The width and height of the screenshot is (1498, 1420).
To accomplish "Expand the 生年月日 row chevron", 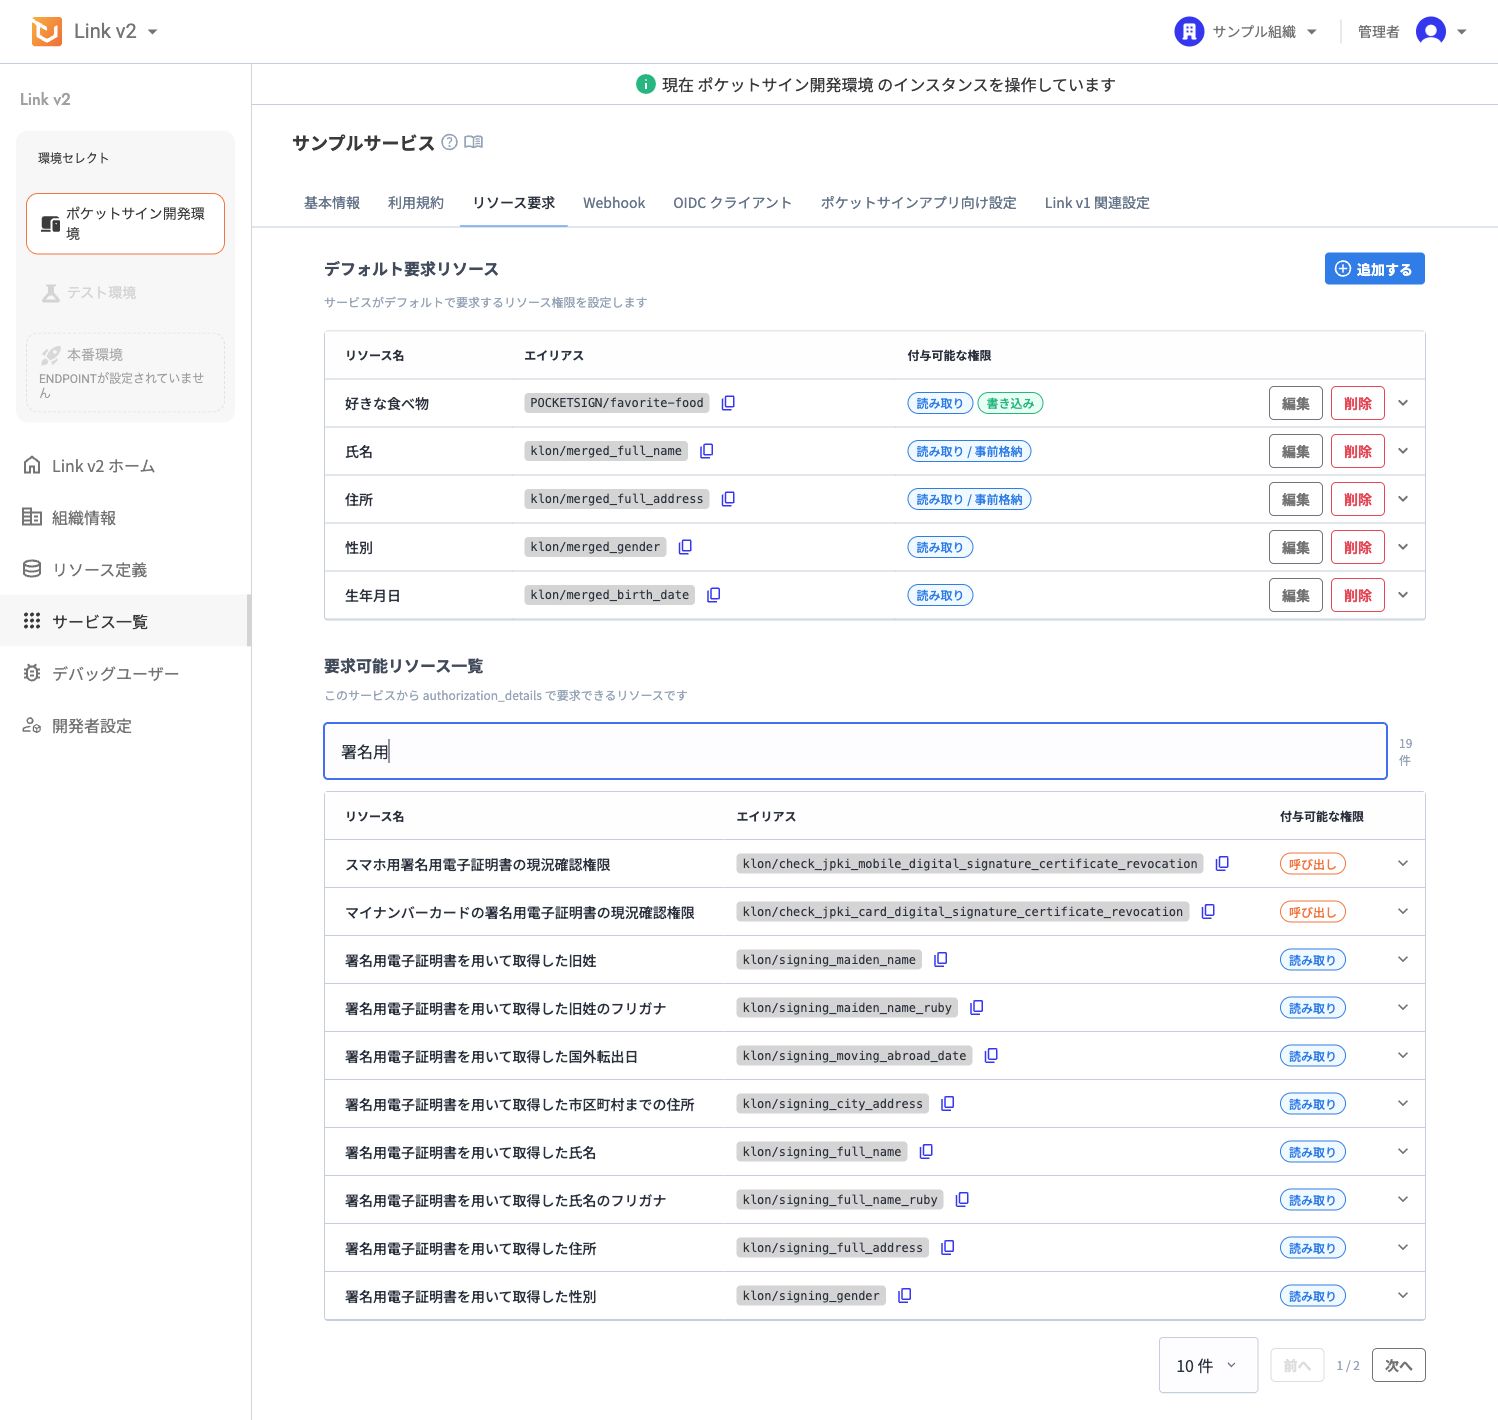I will pos(1403,595).
